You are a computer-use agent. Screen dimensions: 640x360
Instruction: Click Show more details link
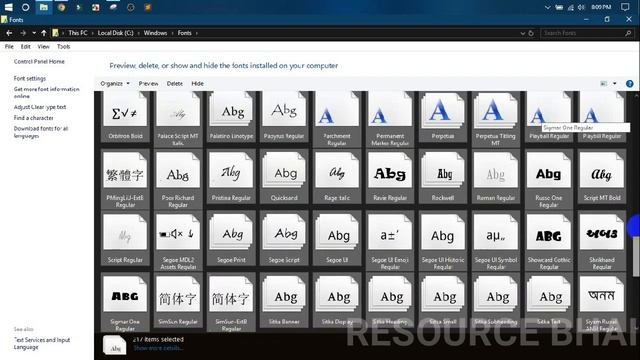coord(158,348)
